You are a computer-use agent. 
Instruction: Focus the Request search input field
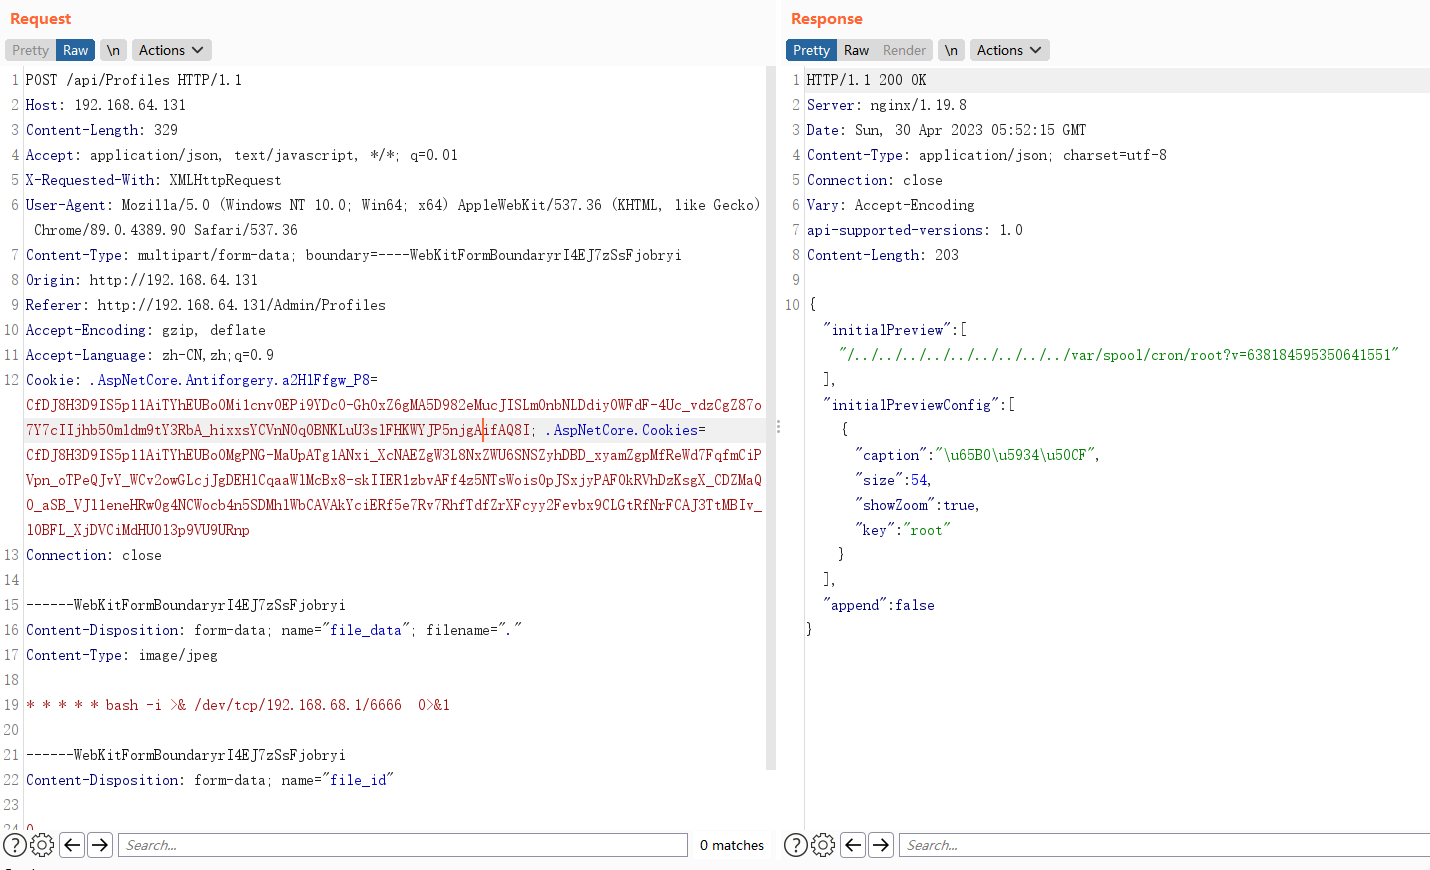403,845
